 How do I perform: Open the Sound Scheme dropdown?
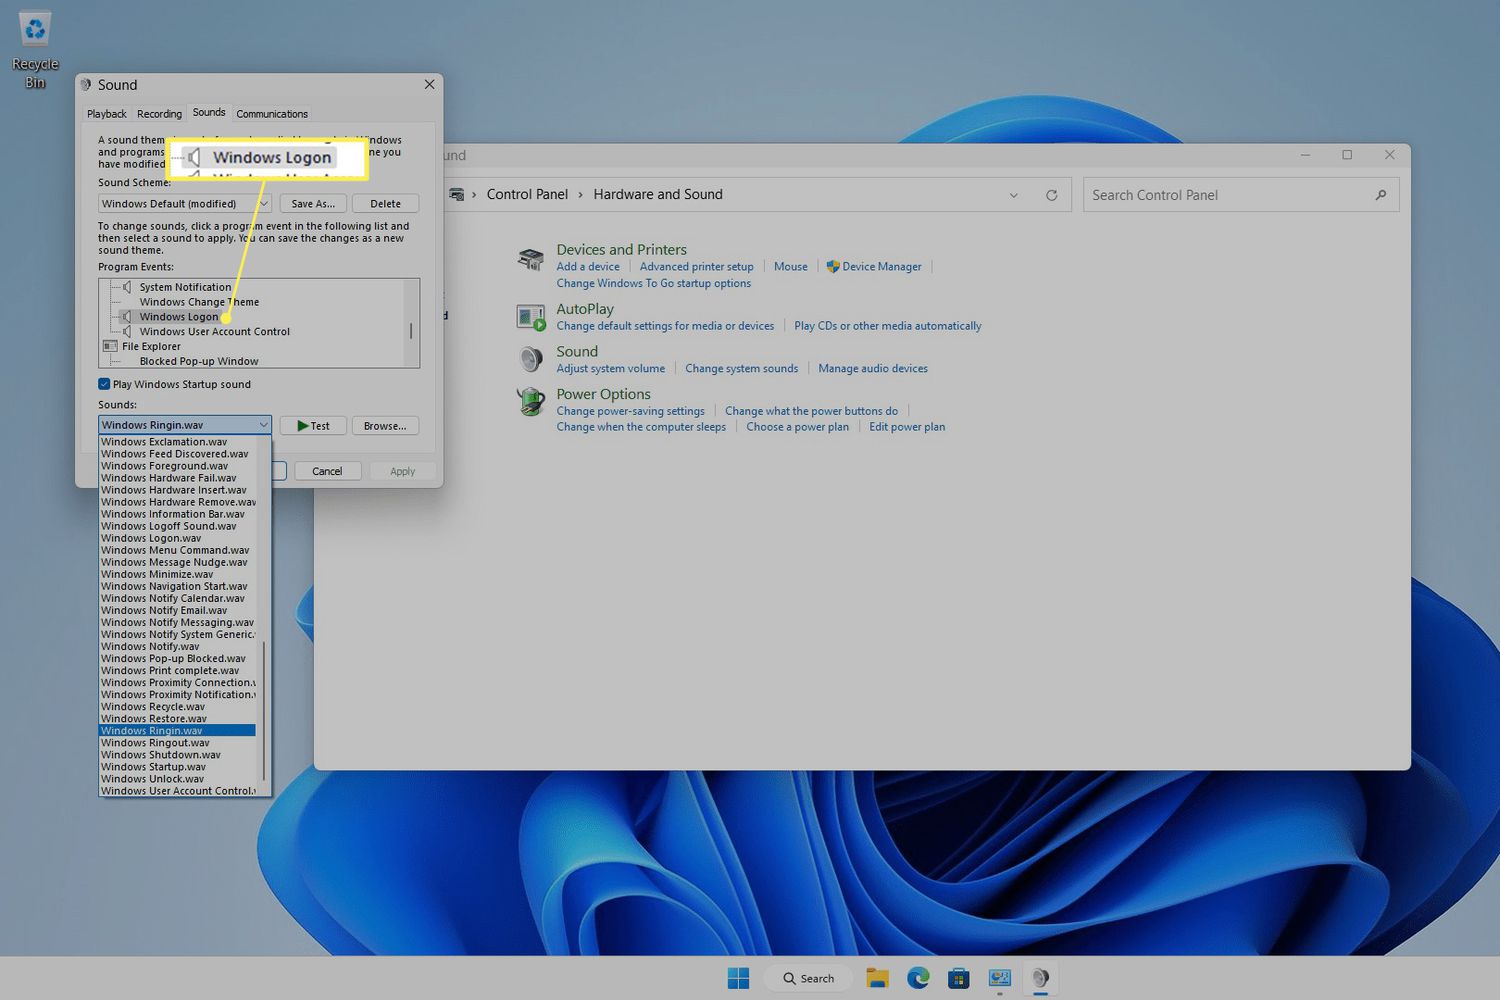point(185,204)
